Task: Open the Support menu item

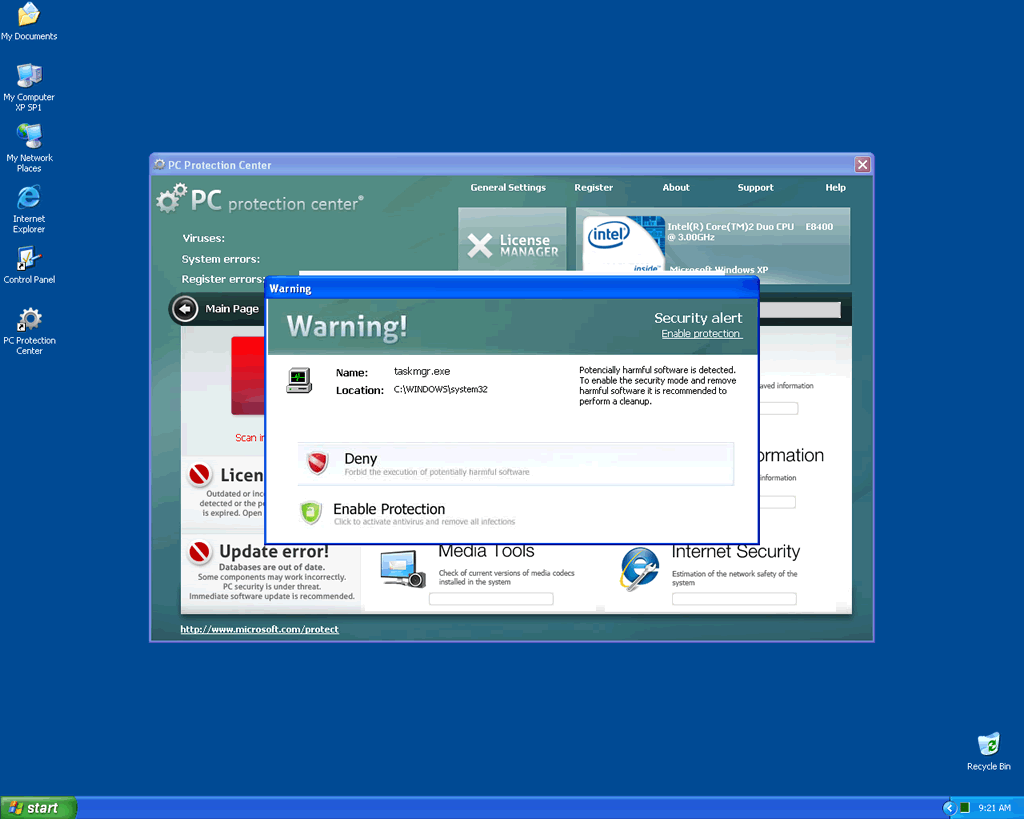Action: click(x=755, y=188)
